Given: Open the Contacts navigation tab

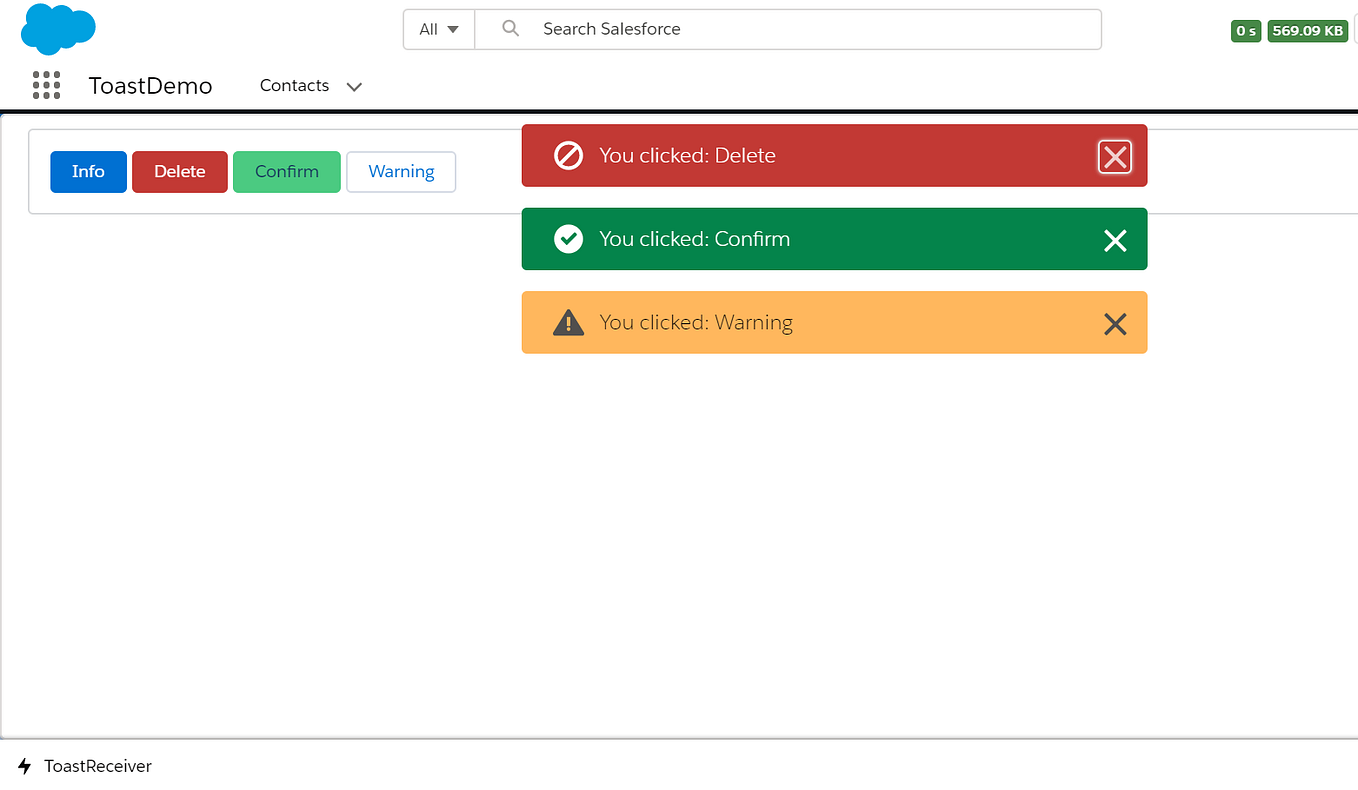Looking at the screenshot, I should coord(294,86).
